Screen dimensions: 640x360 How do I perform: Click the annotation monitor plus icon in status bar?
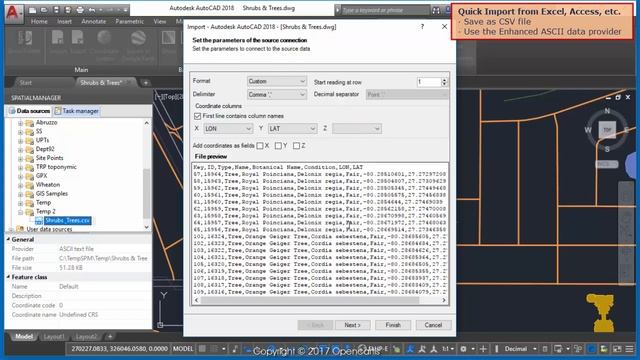pyautogui.click(x=483, y=349)
